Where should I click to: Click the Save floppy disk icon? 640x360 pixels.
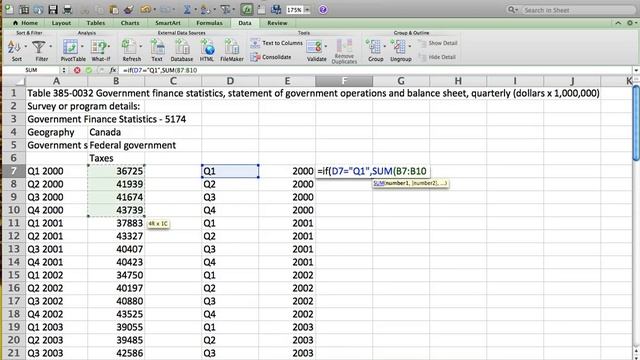(x=53, y=9)
